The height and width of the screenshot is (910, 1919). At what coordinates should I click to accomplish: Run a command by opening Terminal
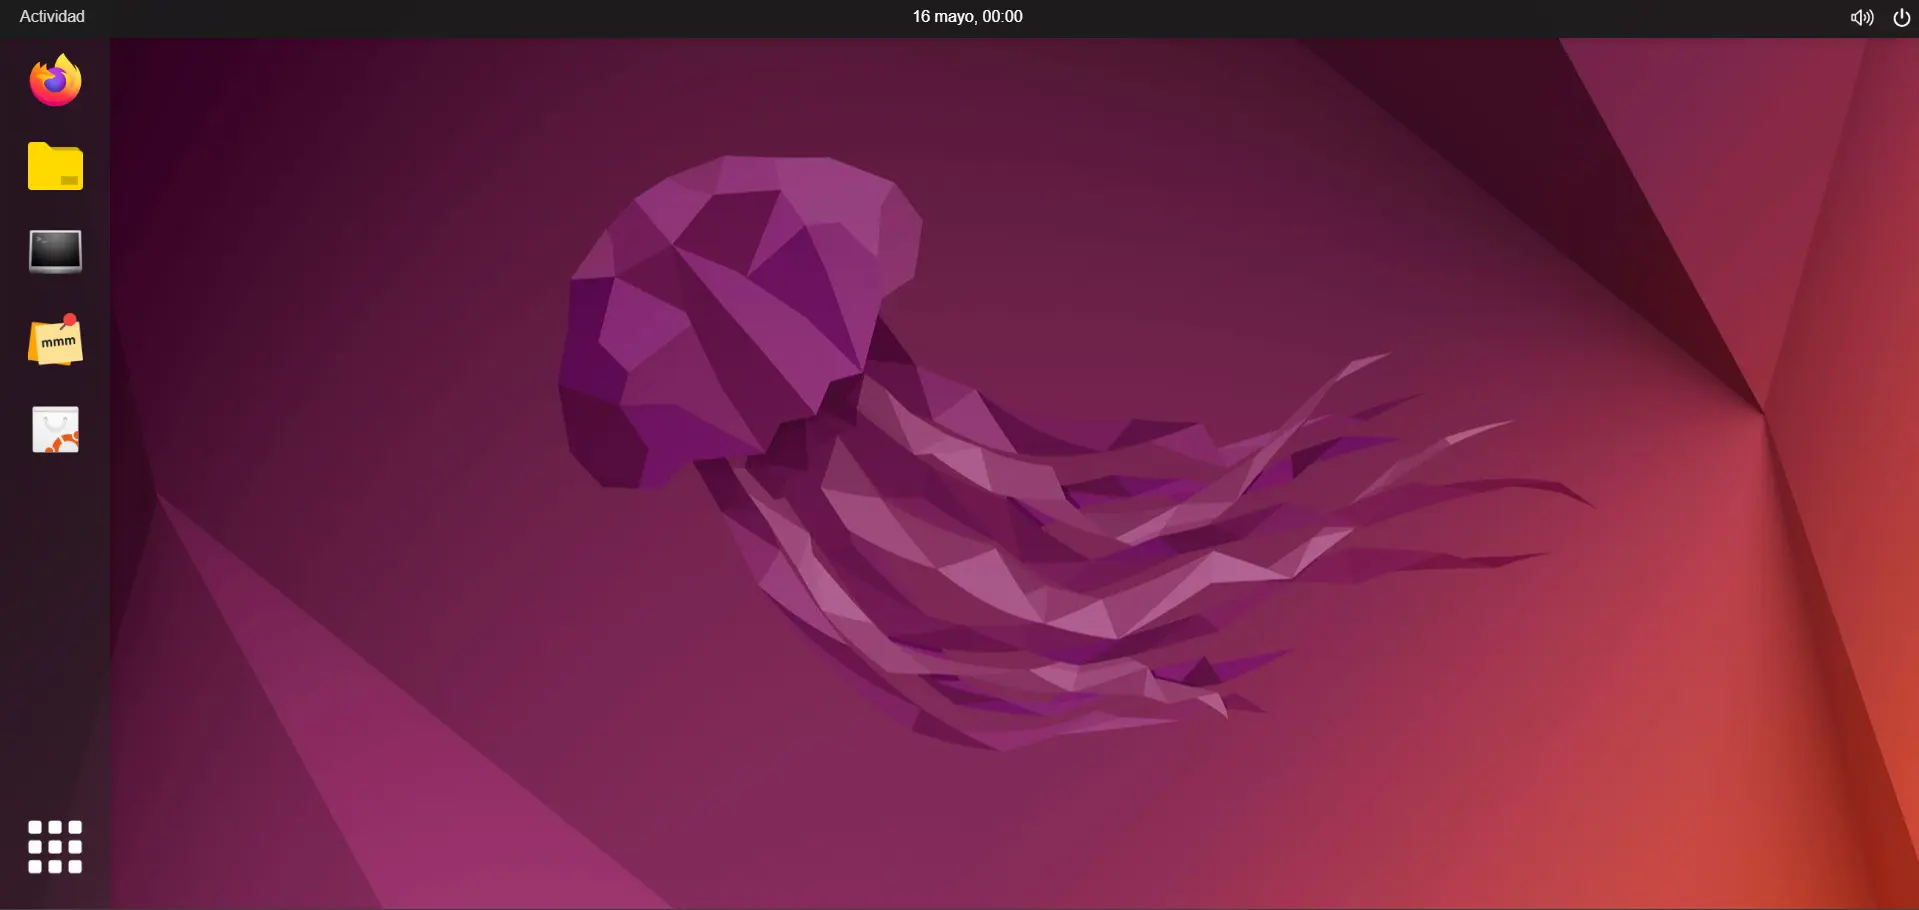coord(55,252)
